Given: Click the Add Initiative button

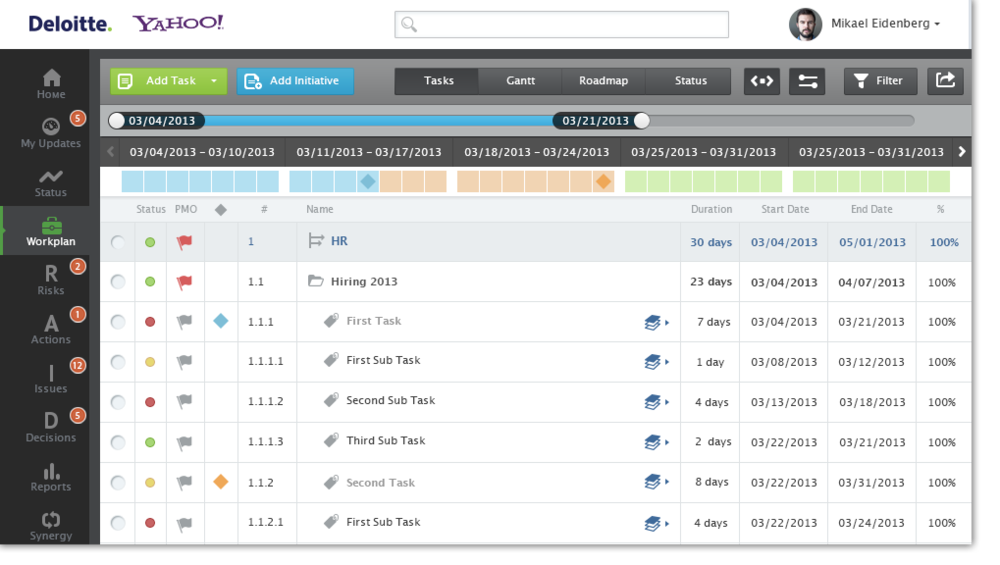Looking at the screenshot, I should coord(295,81).
